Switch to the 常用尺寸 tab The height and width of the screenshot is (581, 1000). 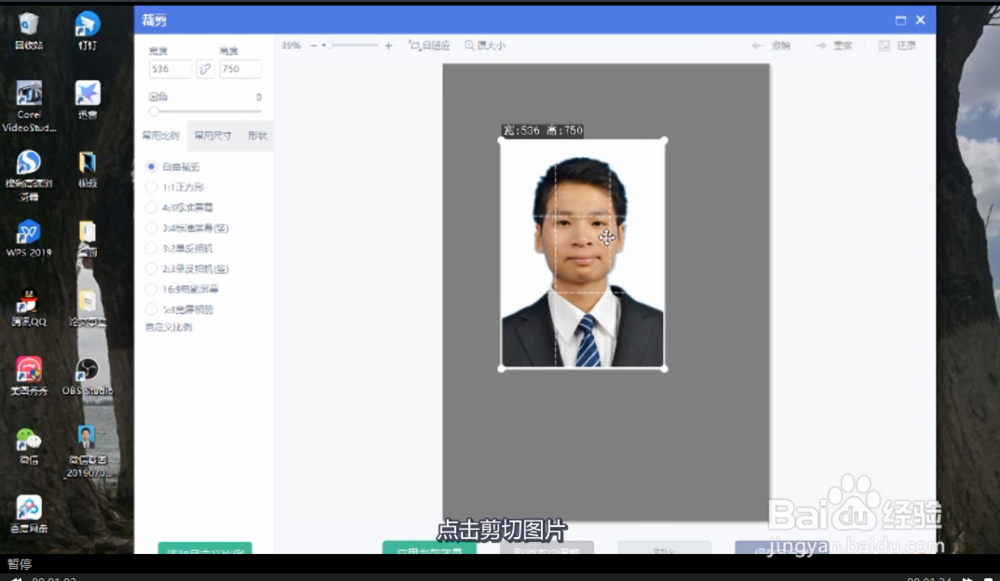point(215,135)
